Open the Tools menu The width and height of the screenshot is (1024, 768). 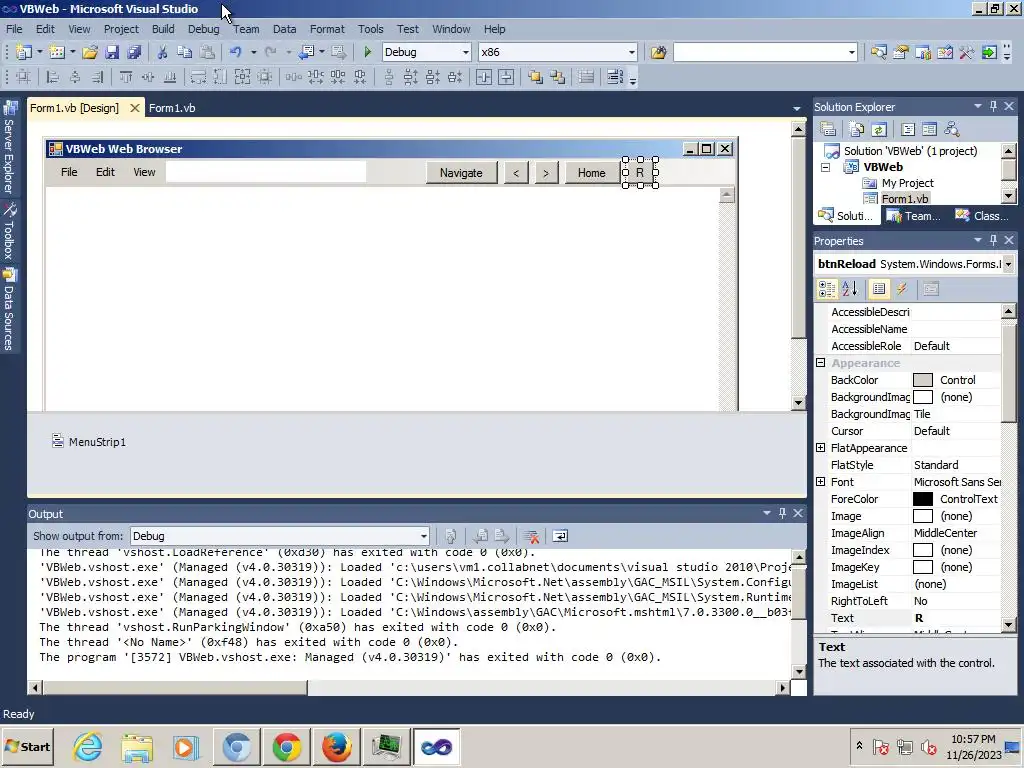[370, 29]
